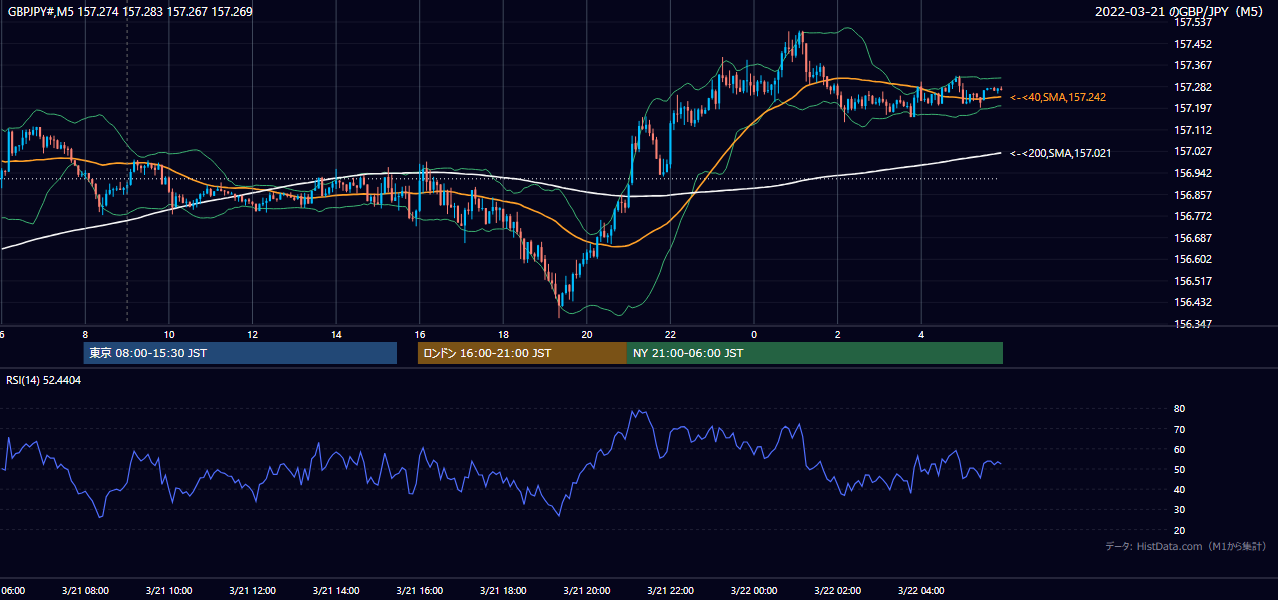This screenshot has height=600, width=1278.
Task: Click the 2022-03-21 GBP/JPY (M5) chart title
Action: pyautogui.click(x=1180, y=12)
